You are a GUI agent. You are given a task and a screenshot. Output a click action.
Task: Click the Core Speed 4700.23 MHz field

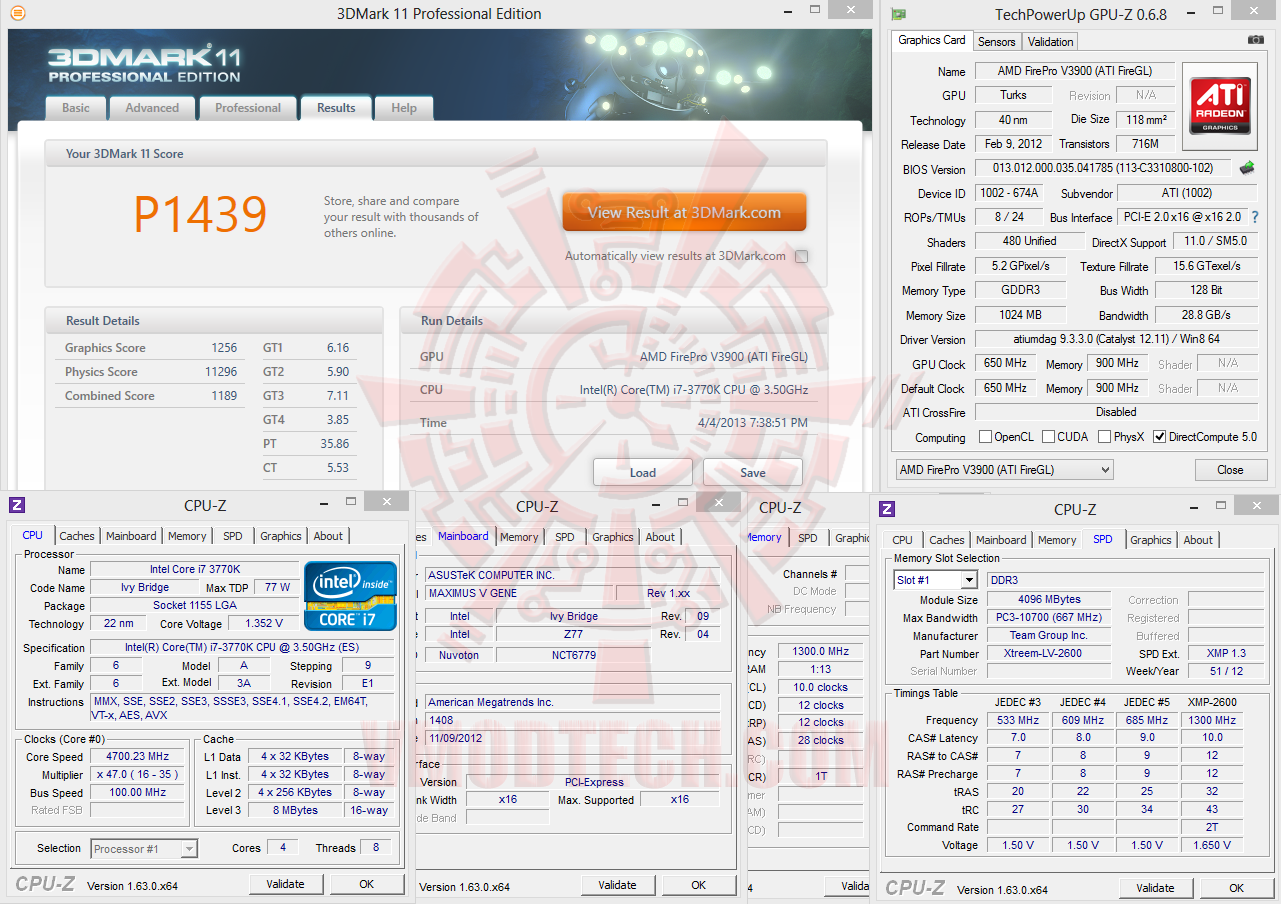pyautogui.click(x=139, y=757)
